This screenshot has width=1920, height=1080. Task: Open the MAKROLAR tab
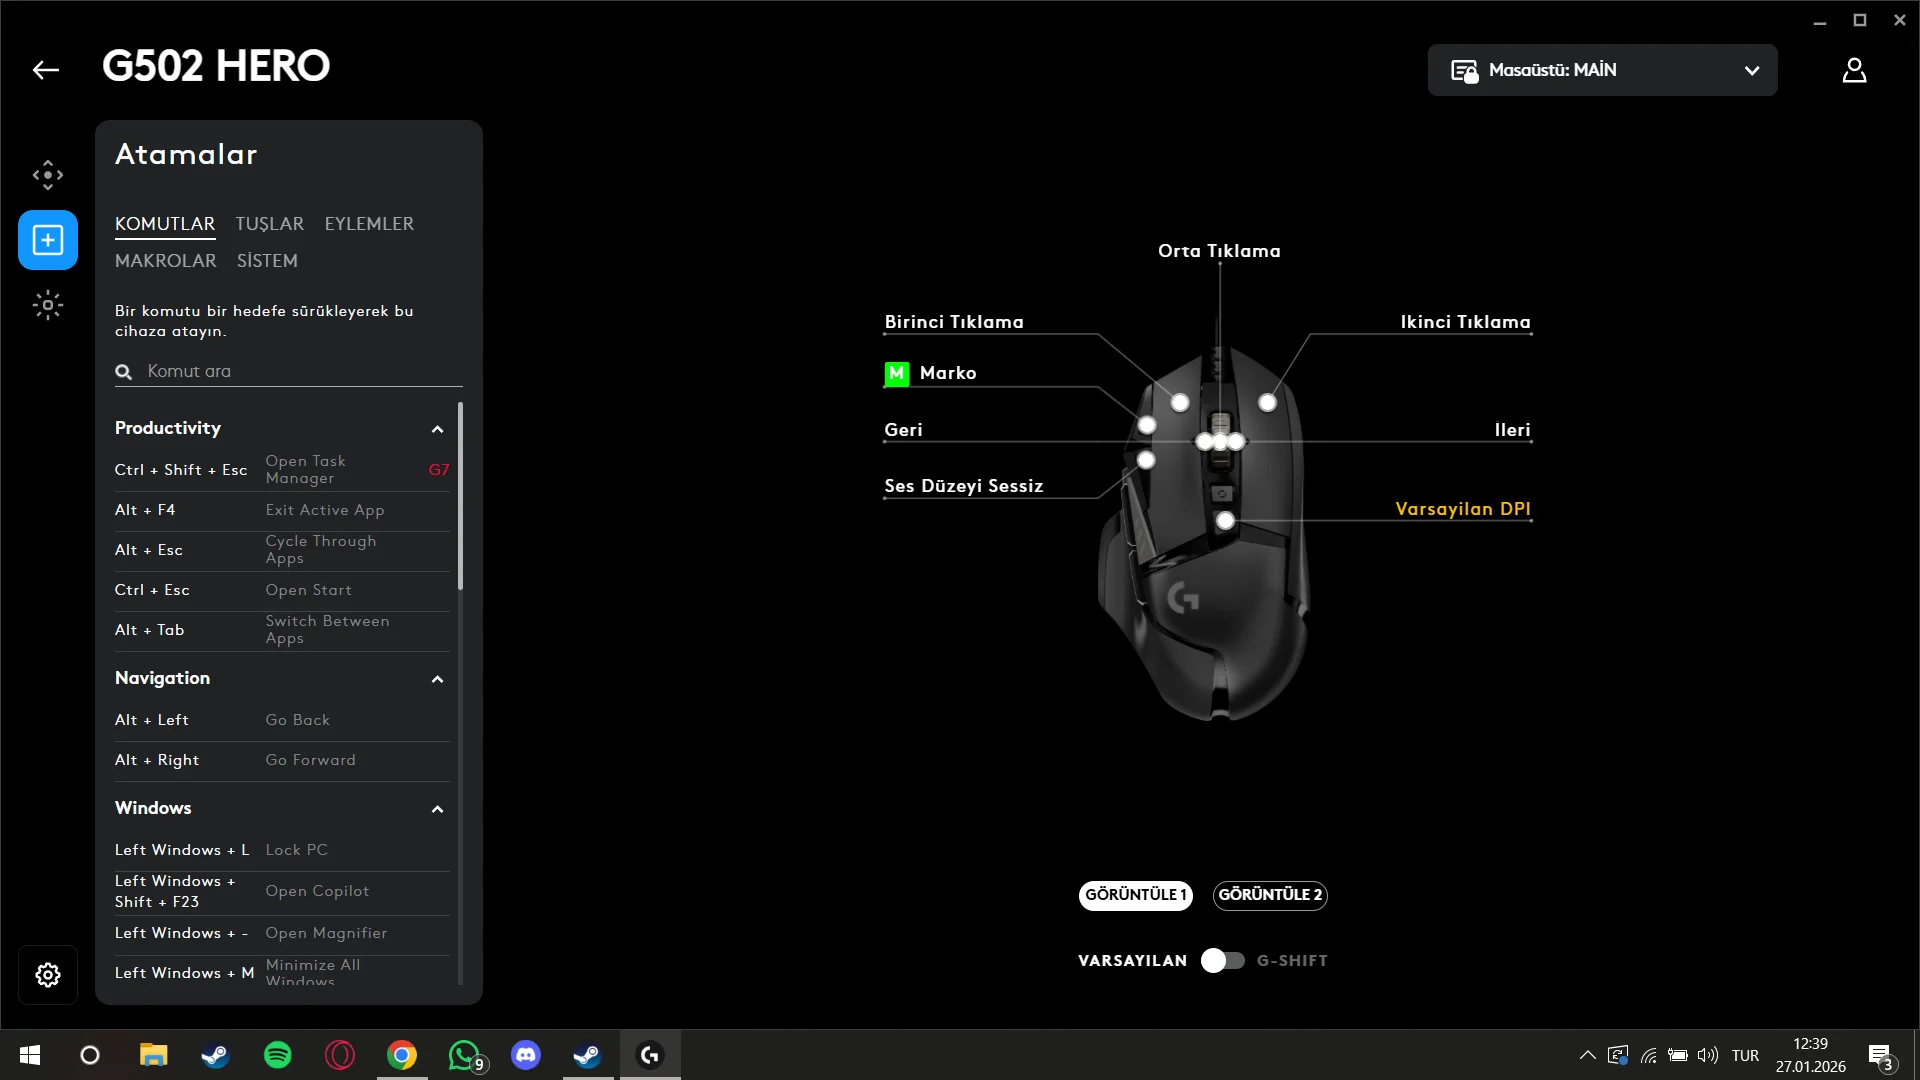[x=165, y=261]
